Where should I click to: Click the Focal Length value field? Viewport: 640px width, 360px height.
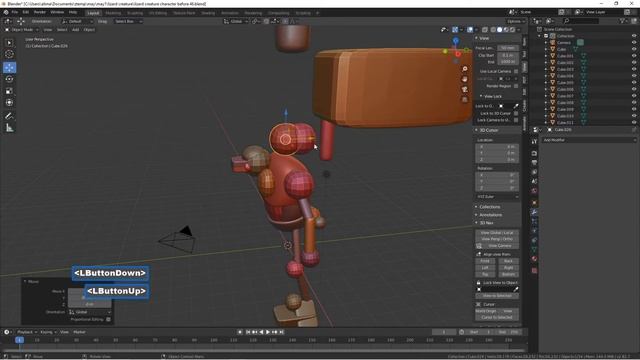[x=508, y=48]
